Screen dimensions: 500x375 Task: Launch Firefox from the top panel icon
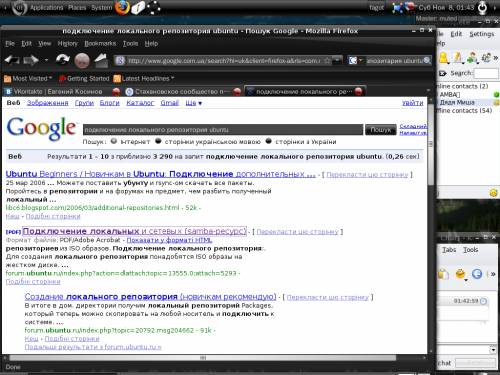122,7
